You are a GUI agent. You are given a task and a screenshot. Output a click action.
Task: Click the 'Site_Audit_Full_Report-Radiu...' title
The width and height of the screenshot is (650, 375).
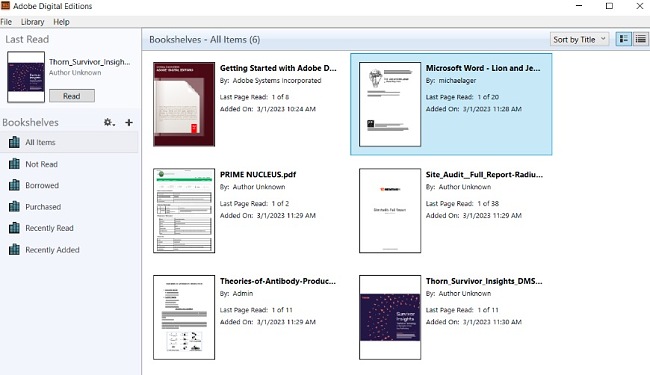[484, 174]
